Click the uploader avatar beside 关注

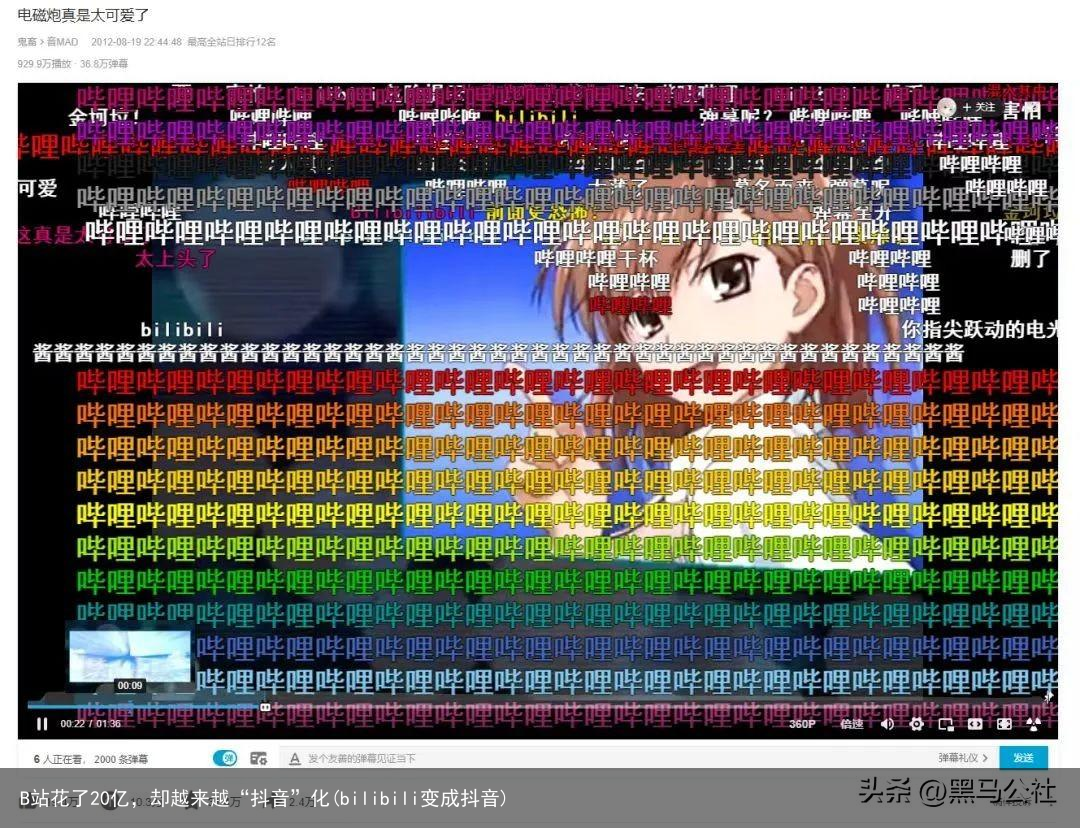click(x=947, y=107)
